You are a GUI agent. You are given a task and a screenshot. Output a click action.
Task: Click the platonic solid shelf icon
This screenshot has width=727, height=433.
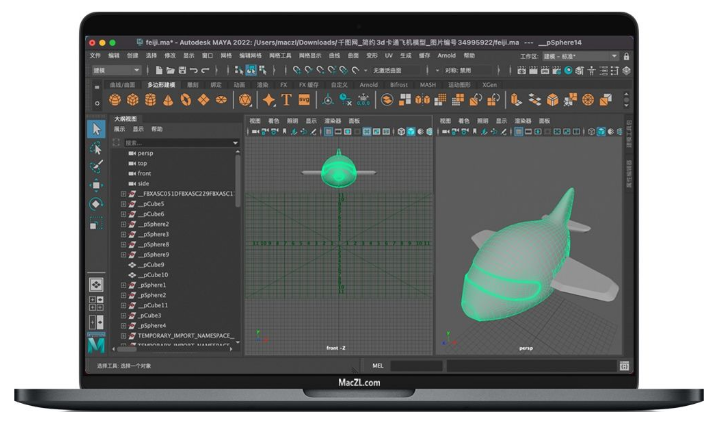click(x=245, y=100)
